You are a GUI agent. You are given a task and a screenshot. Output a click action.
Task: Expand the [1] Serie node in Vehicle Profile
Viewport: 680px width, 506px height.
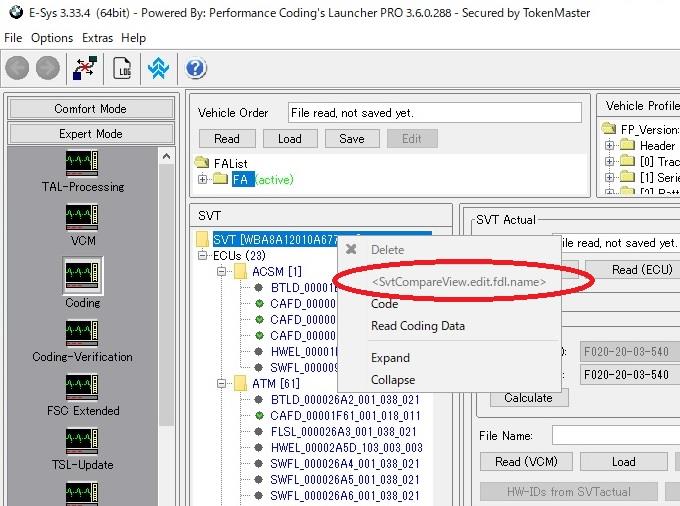click(x=609, y=177)
